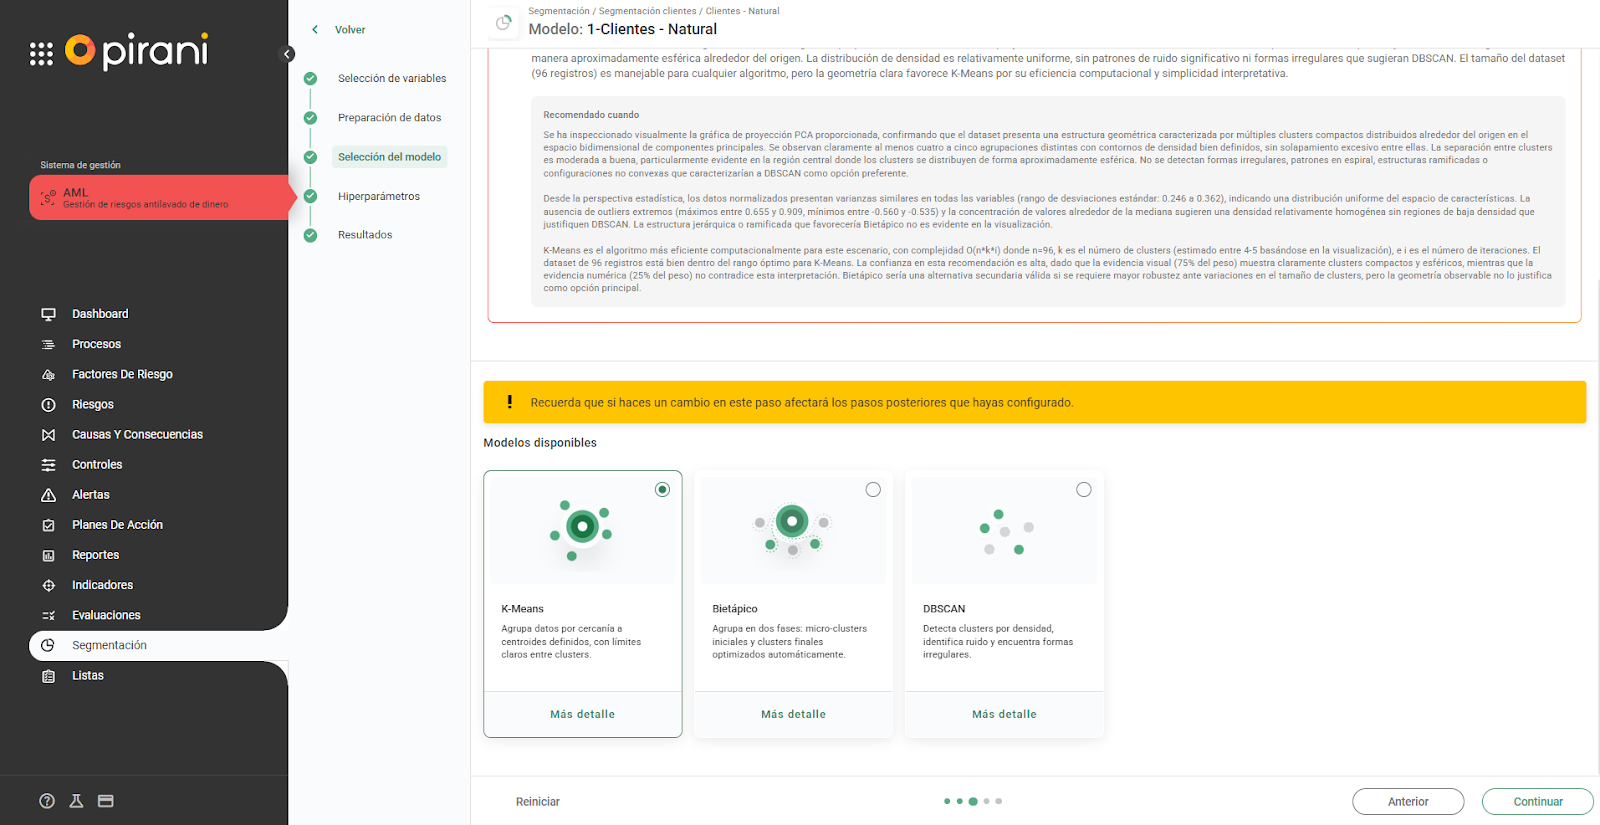Image resolution: width=1600 pixels, height=825 pixels.
Task: Click the active step progress dot
Action: click(973, 801)
